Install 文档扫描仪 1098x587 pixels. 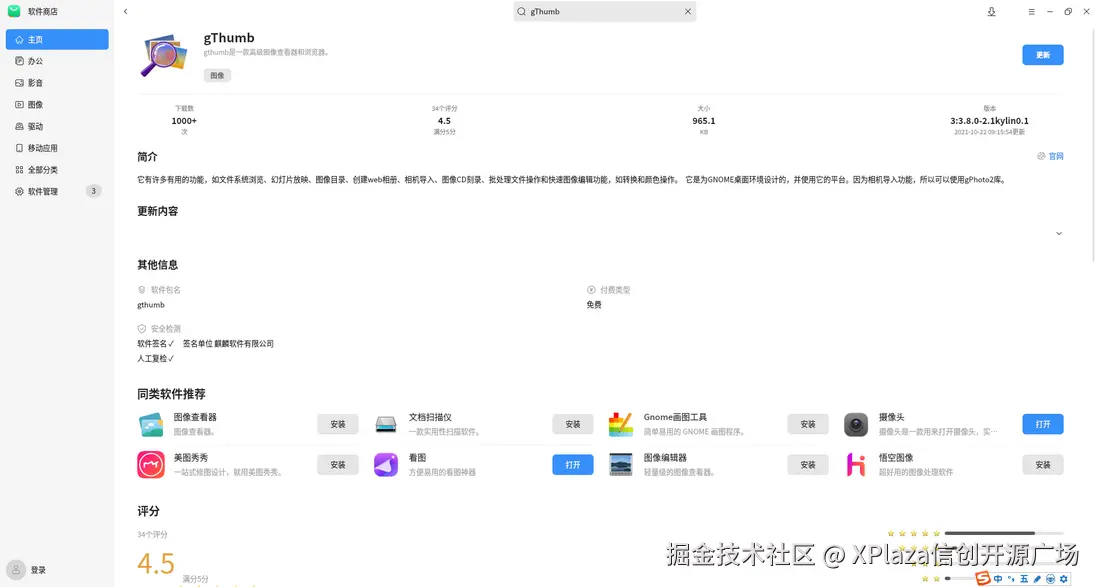573,424
